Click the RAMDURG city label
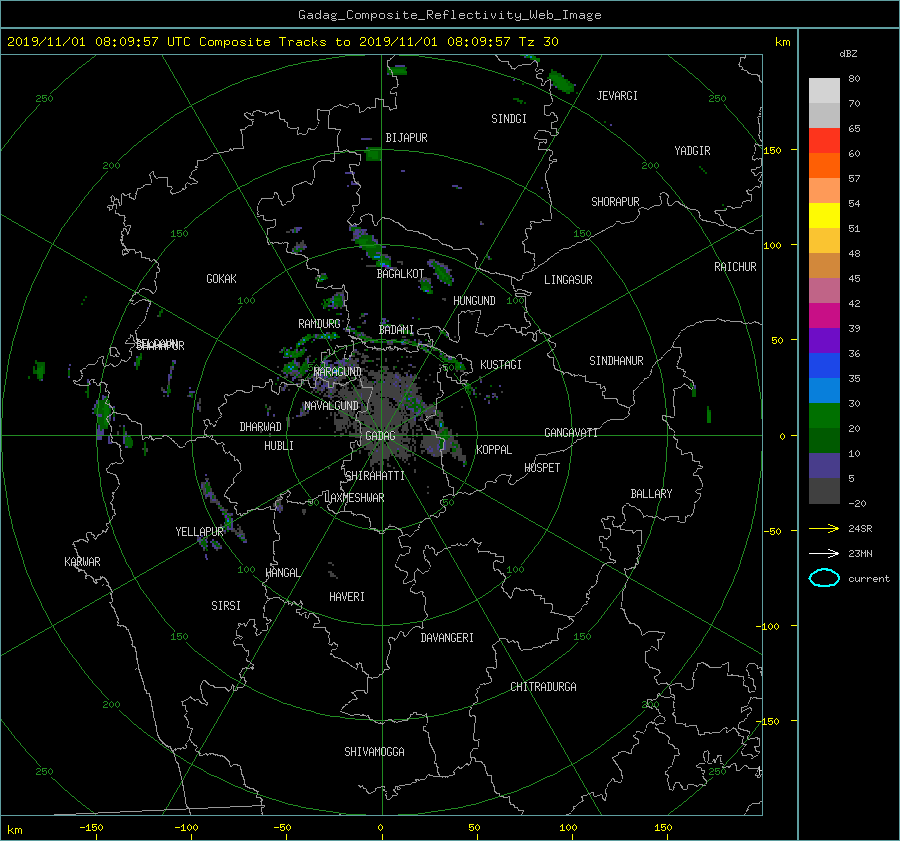The width and height of the screenshot is (900, 841). (319, 324)
